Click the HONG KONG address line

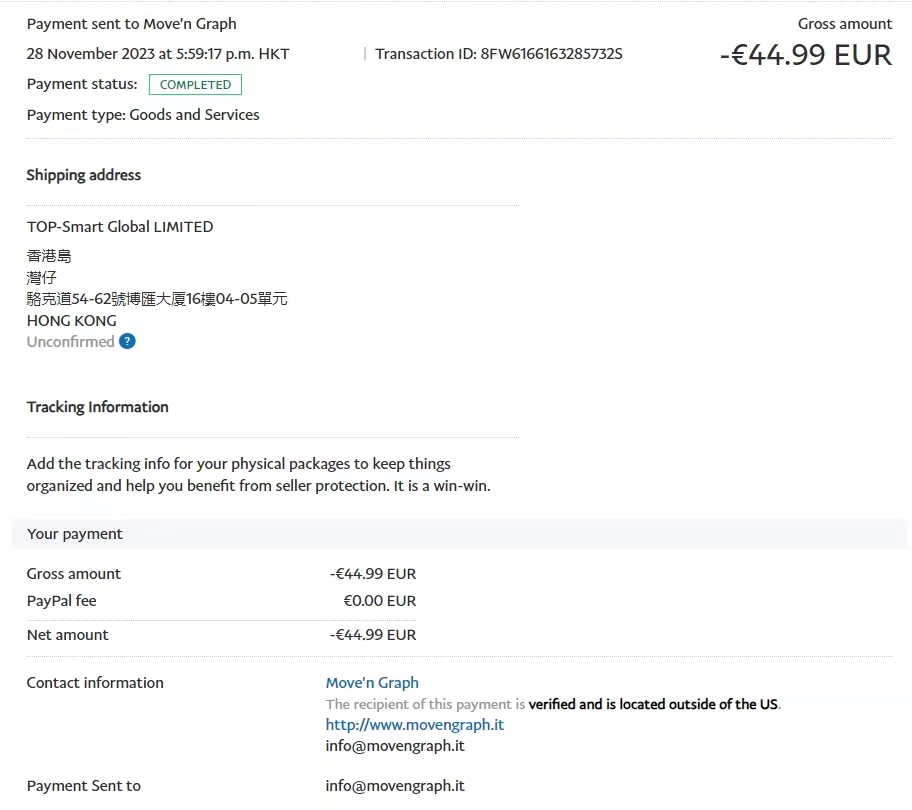[71, 321]
